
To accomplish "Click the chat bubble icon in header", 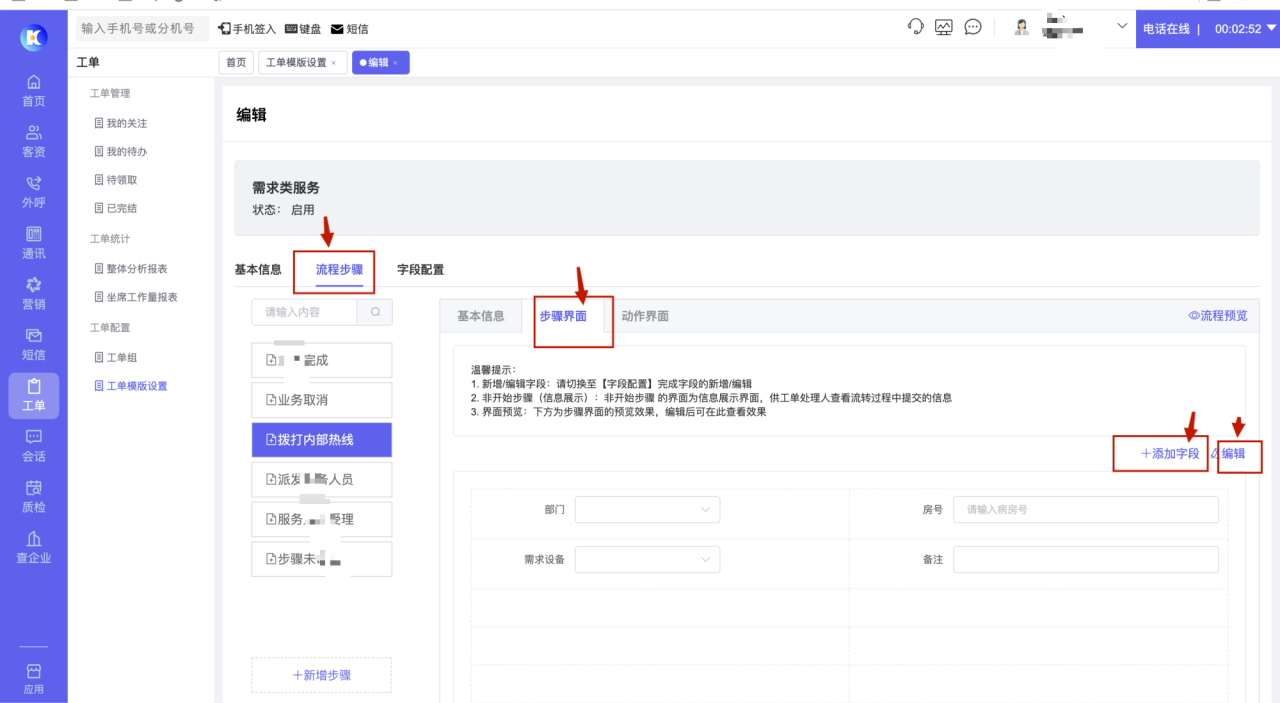I will click(973, 28).
